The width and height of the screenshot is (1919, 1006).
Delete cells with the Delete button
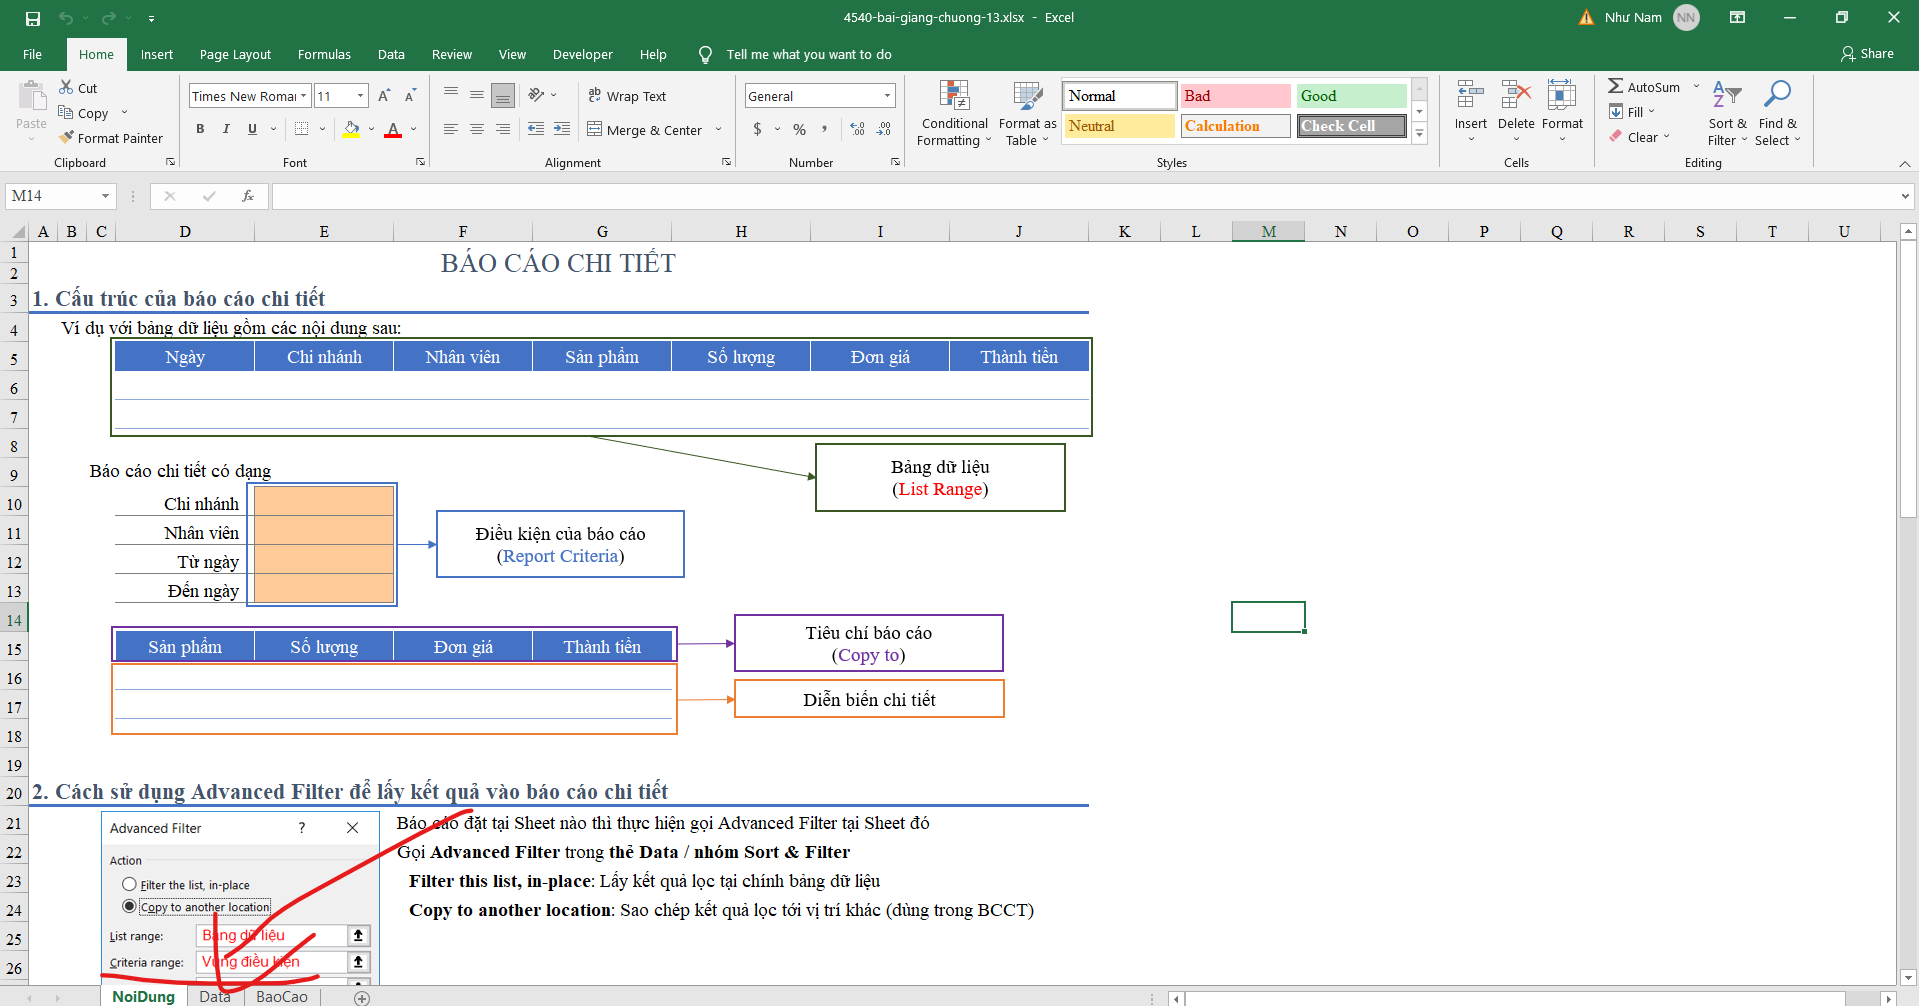tap(1516, 112)
